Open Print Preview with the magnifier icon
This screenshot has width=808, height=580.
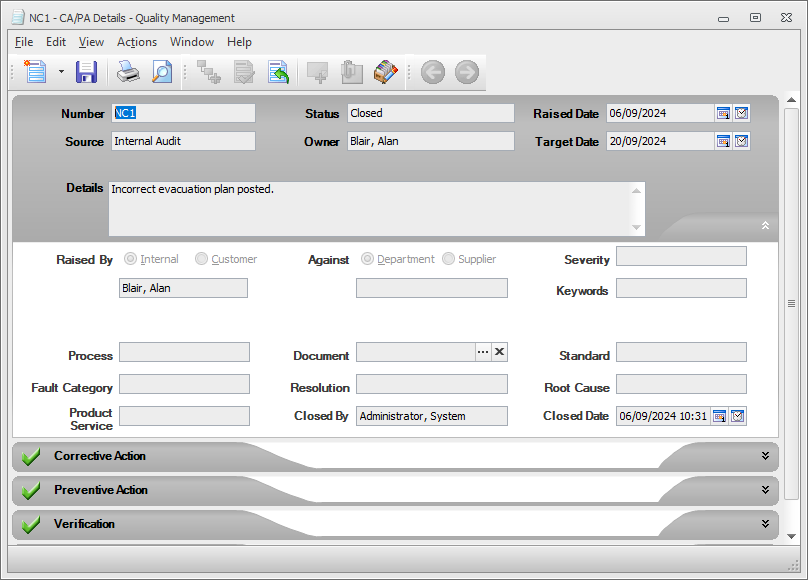162,72
